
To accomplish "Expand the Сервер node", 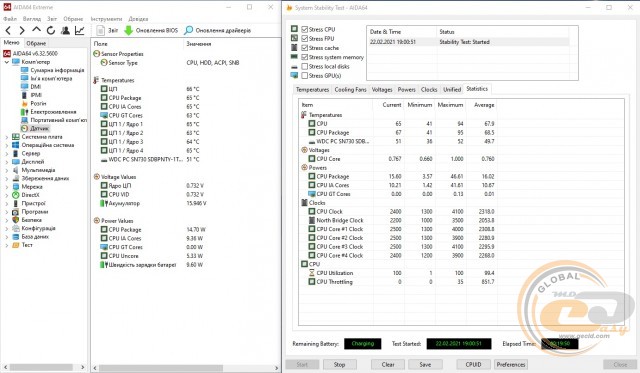I will [7, 154].
